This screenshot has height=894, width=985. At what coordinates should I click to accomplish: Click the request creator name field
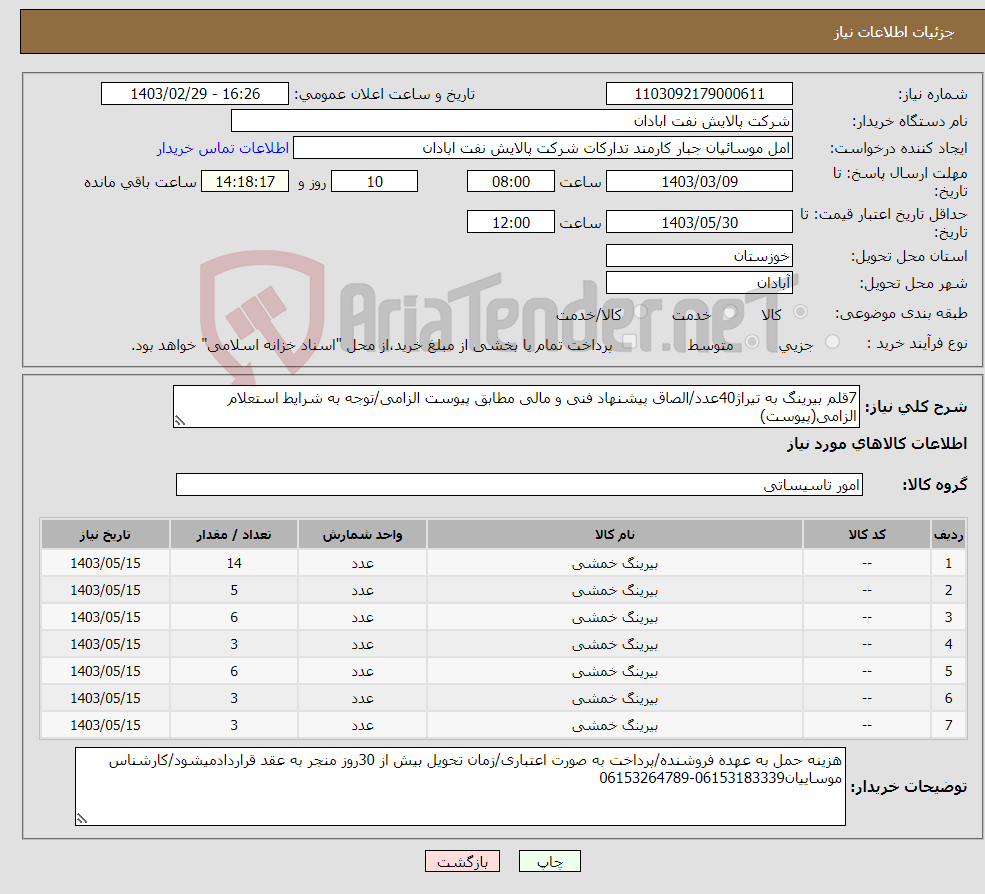pyautogui.click(x=543, y=148)
